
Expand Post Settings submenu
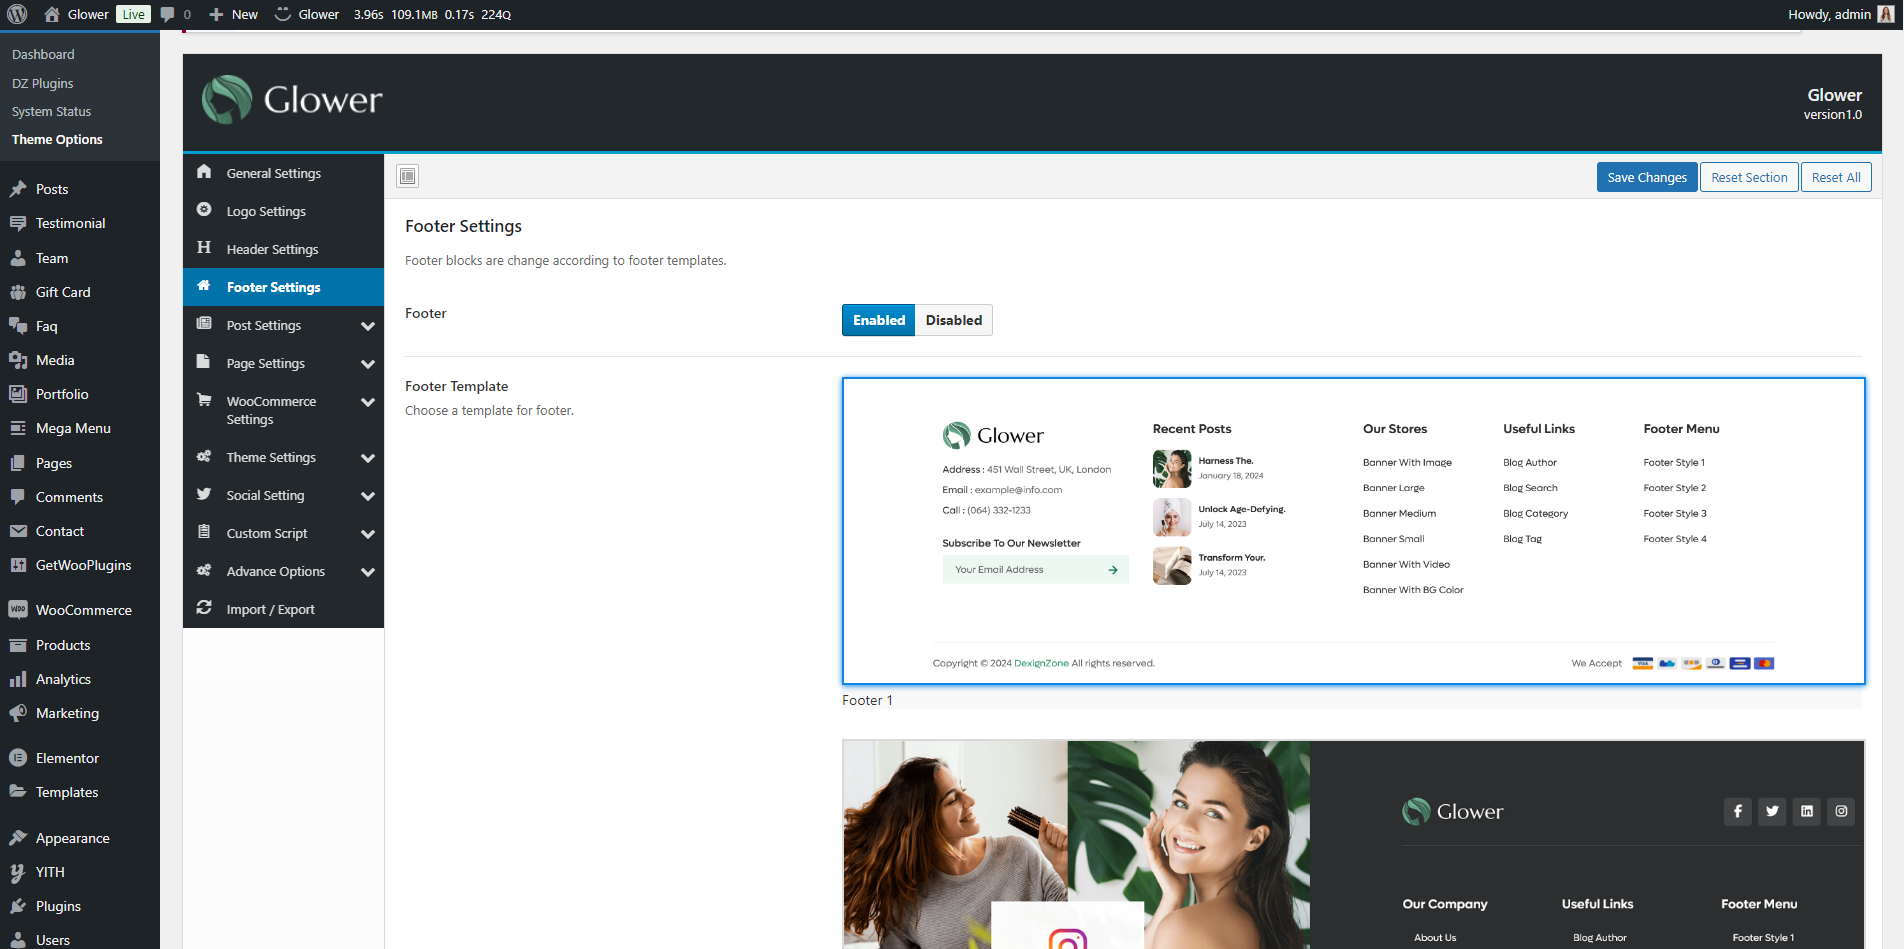point(367,326)
